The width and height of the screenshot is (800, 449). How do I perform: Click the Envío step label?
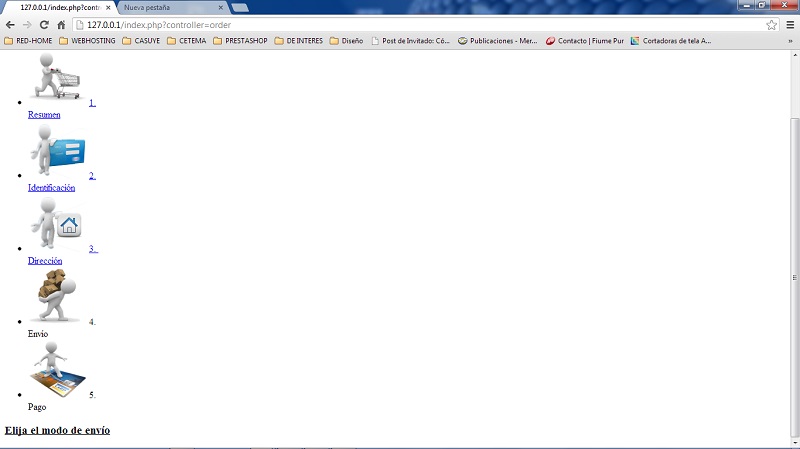tap(38, 334)
